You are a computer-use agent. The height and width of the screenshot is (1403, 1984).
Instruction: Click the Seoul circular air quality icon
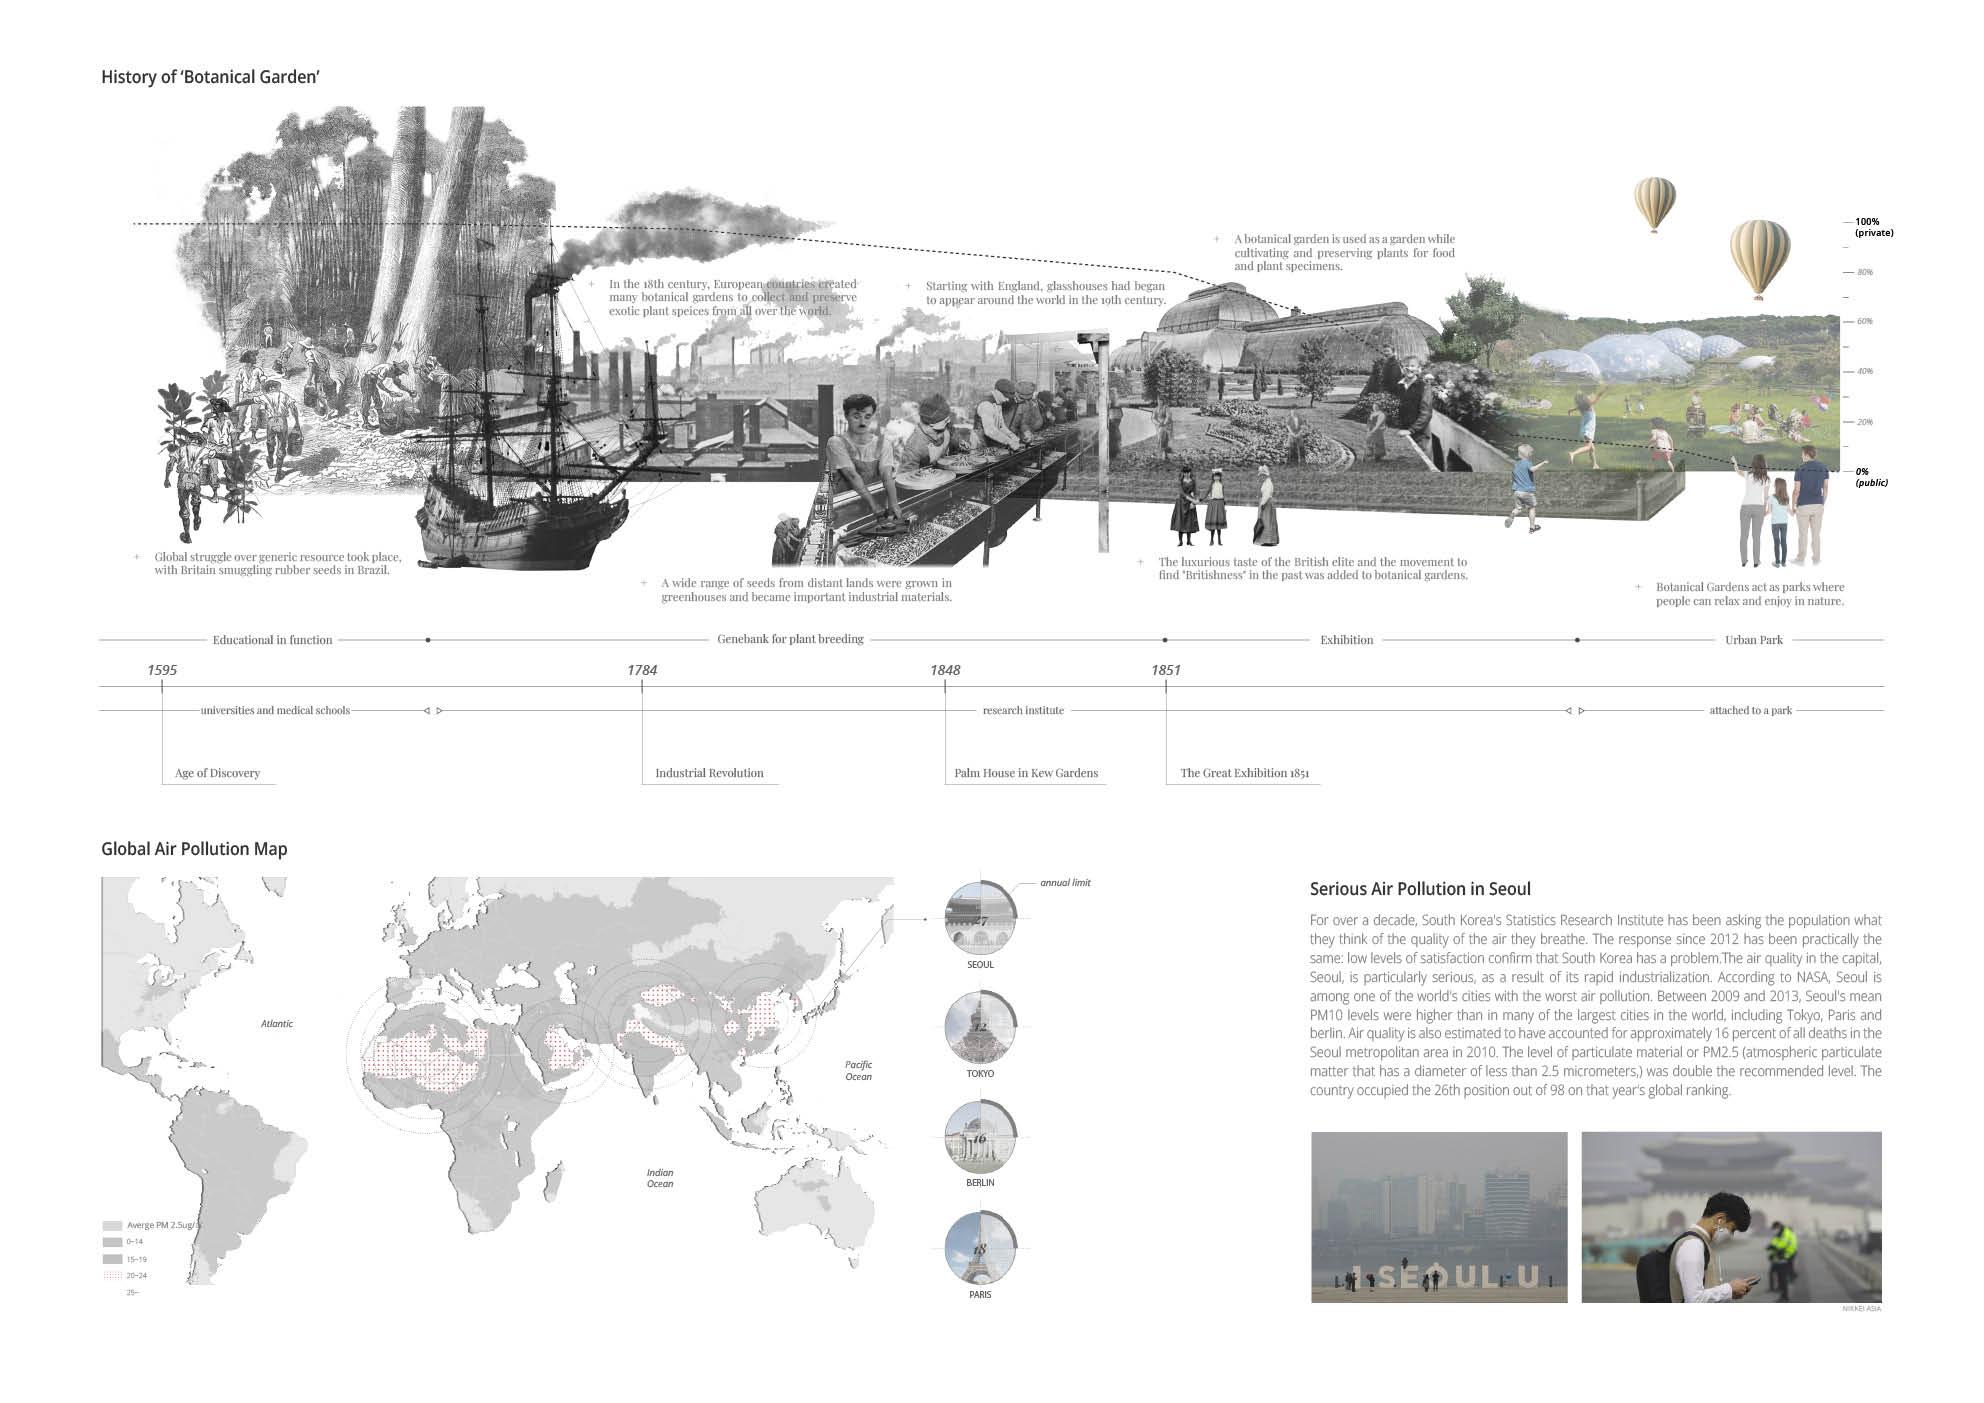tap(980, 919)
